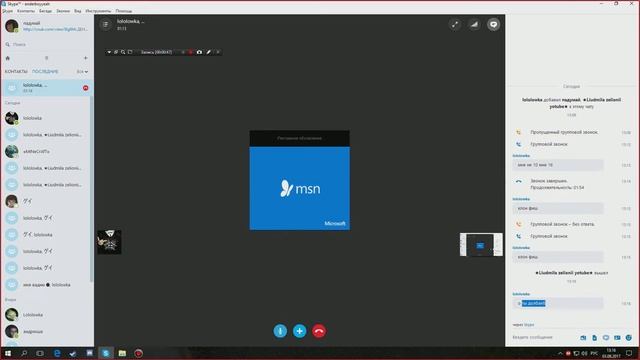The image size is (640, 360).
Task: Open call quality signal bars icon
Action: pyautogui.click(x=474, y=24)
